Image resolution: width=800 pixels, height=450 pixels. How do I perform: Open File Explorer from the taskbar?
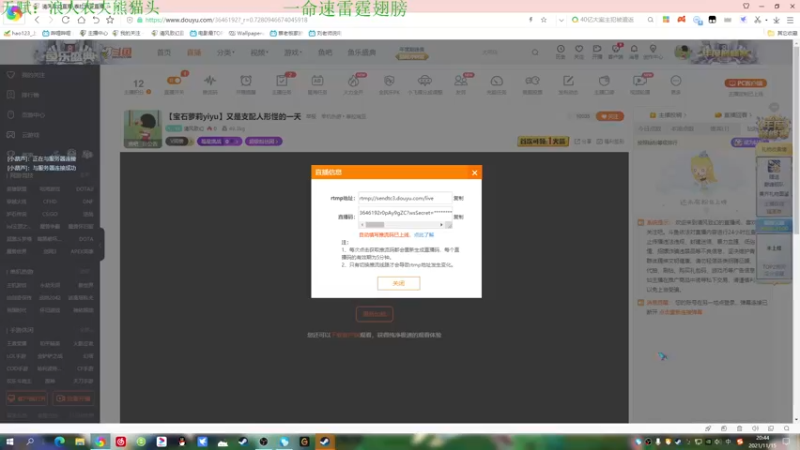pos(80,441)
